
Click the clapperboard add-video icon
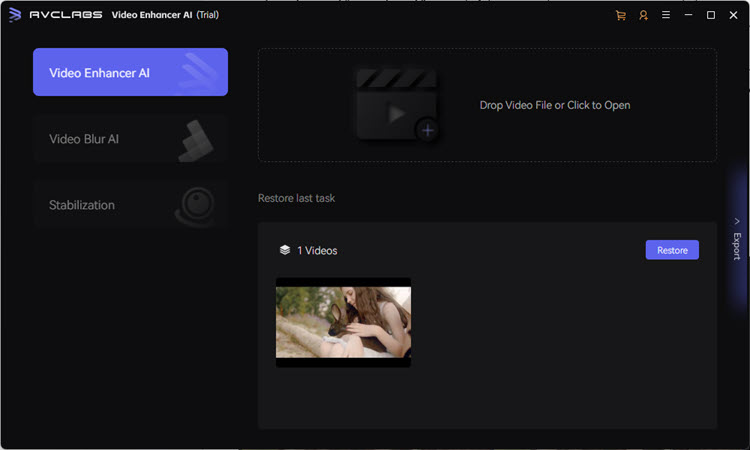point(397,105)
